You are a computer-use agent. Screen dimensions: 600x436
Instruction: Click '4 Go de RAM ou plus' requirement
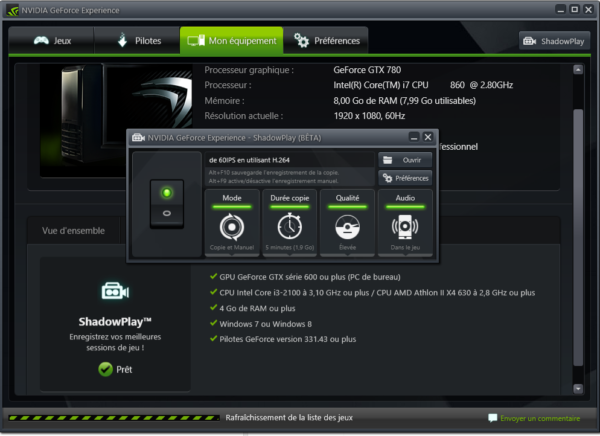pyautogui.click(x=257, y=308)
